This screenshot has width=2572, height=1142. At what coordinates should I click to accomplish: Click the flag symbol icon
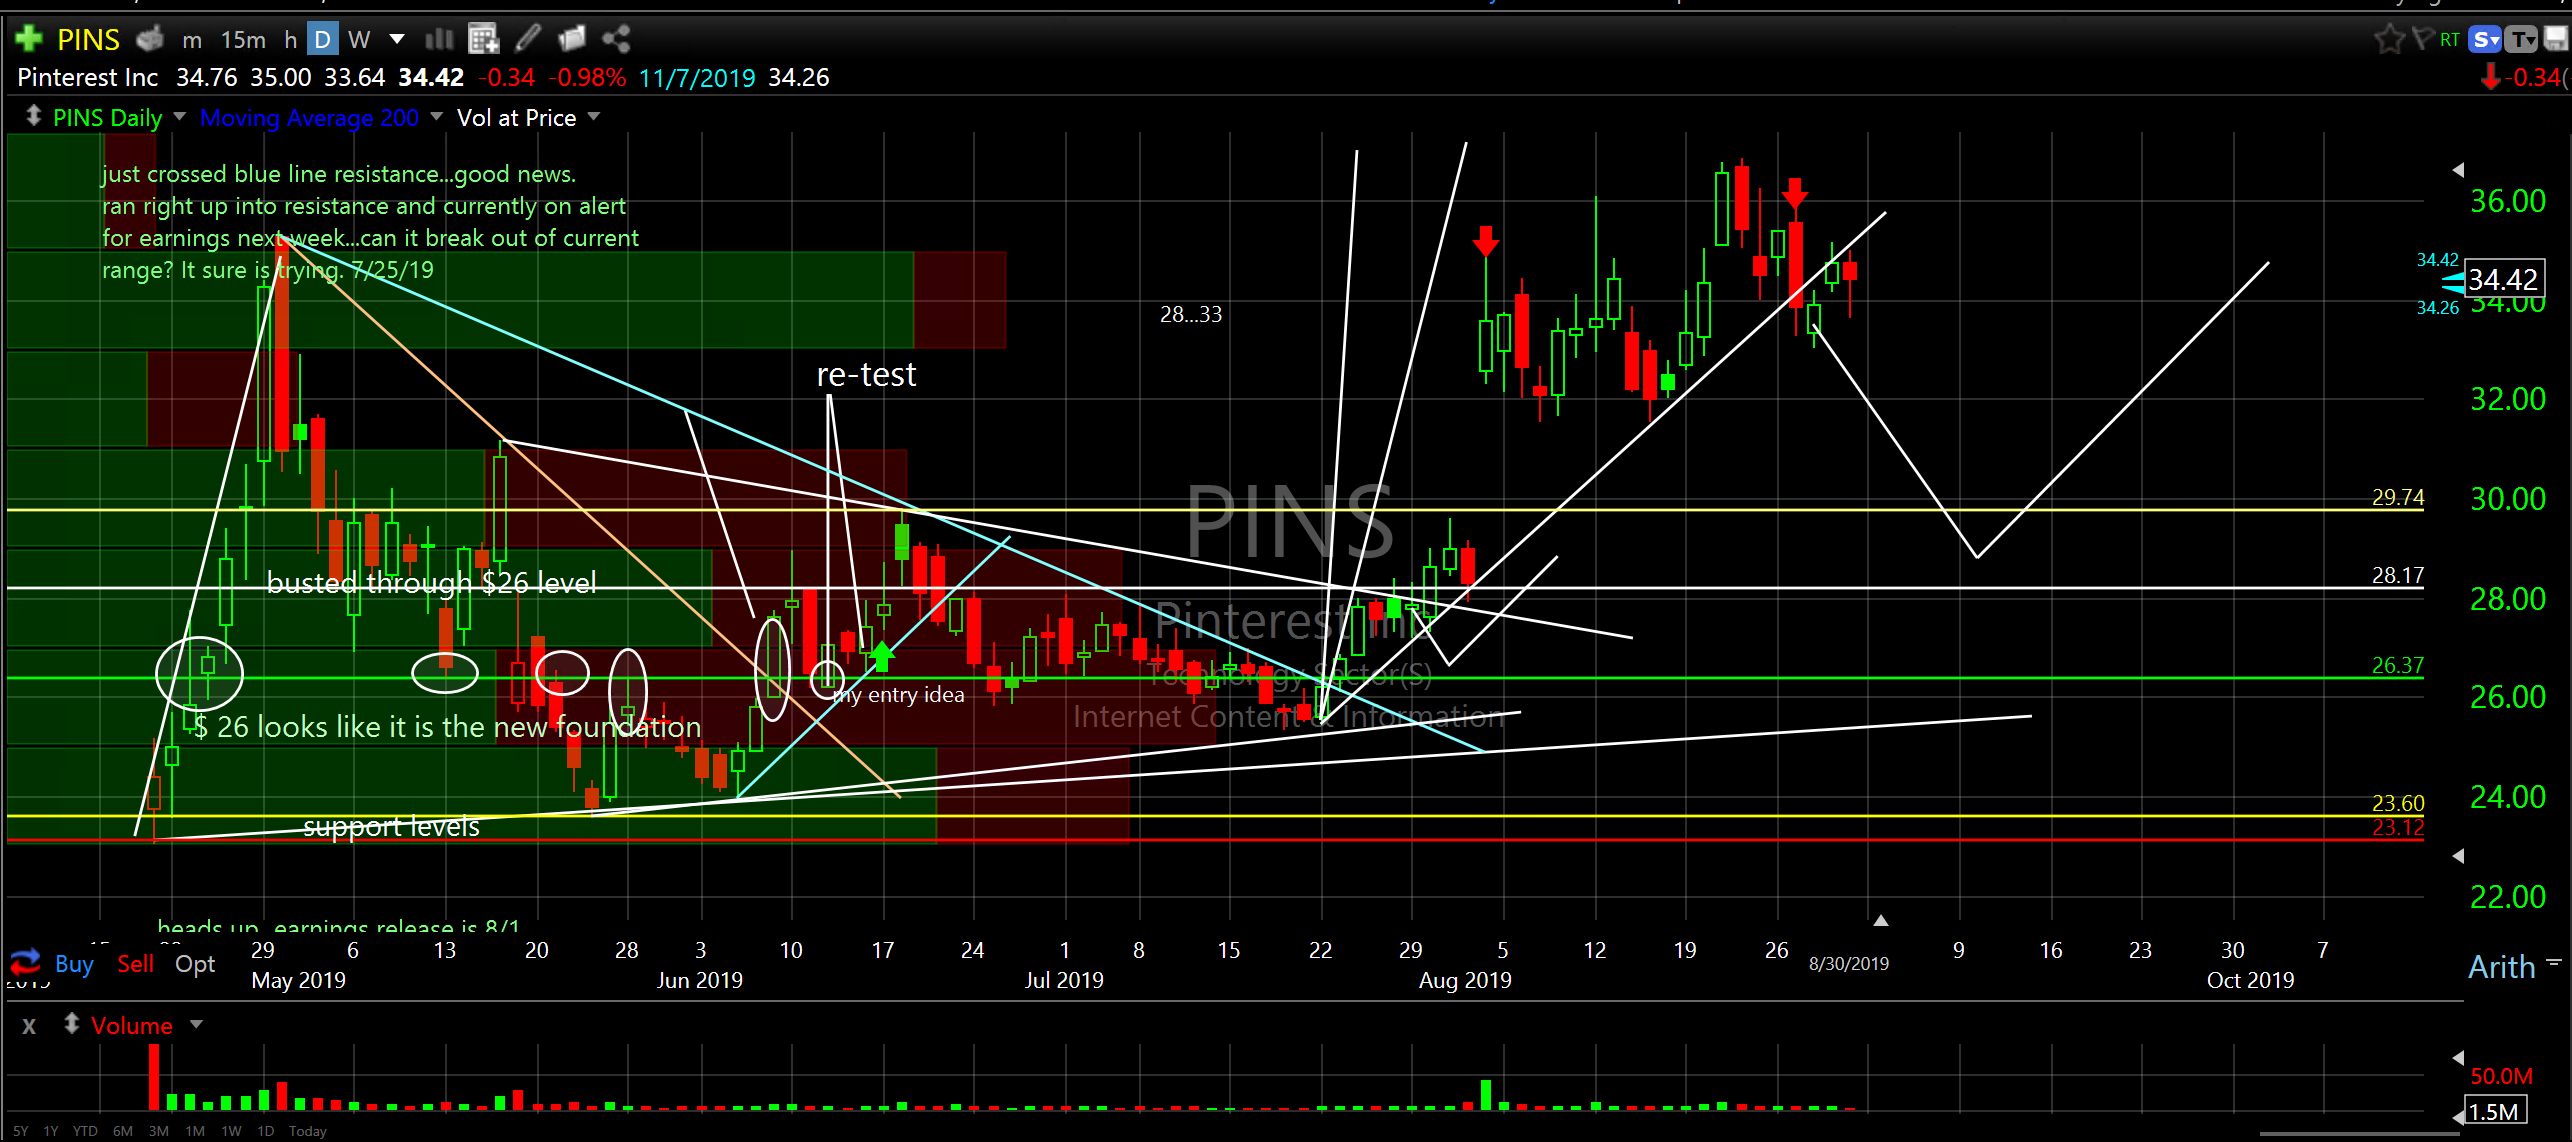click(x=2421, y=39)
